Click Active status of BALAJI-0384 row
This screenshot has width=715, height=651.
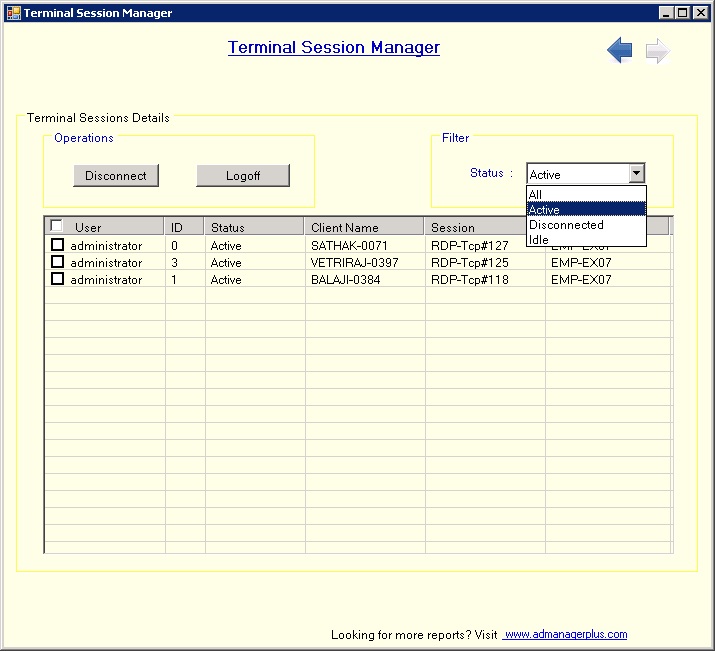226,279
